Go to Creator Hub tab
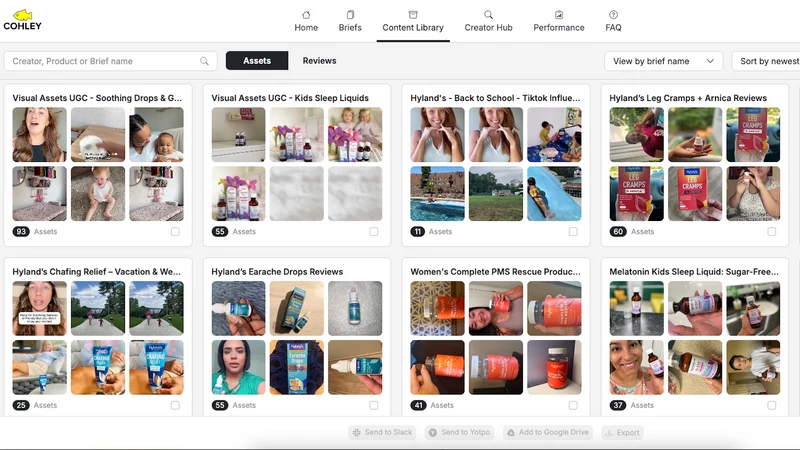The height and width of the screenshot is (450, 800). [488, 21]
